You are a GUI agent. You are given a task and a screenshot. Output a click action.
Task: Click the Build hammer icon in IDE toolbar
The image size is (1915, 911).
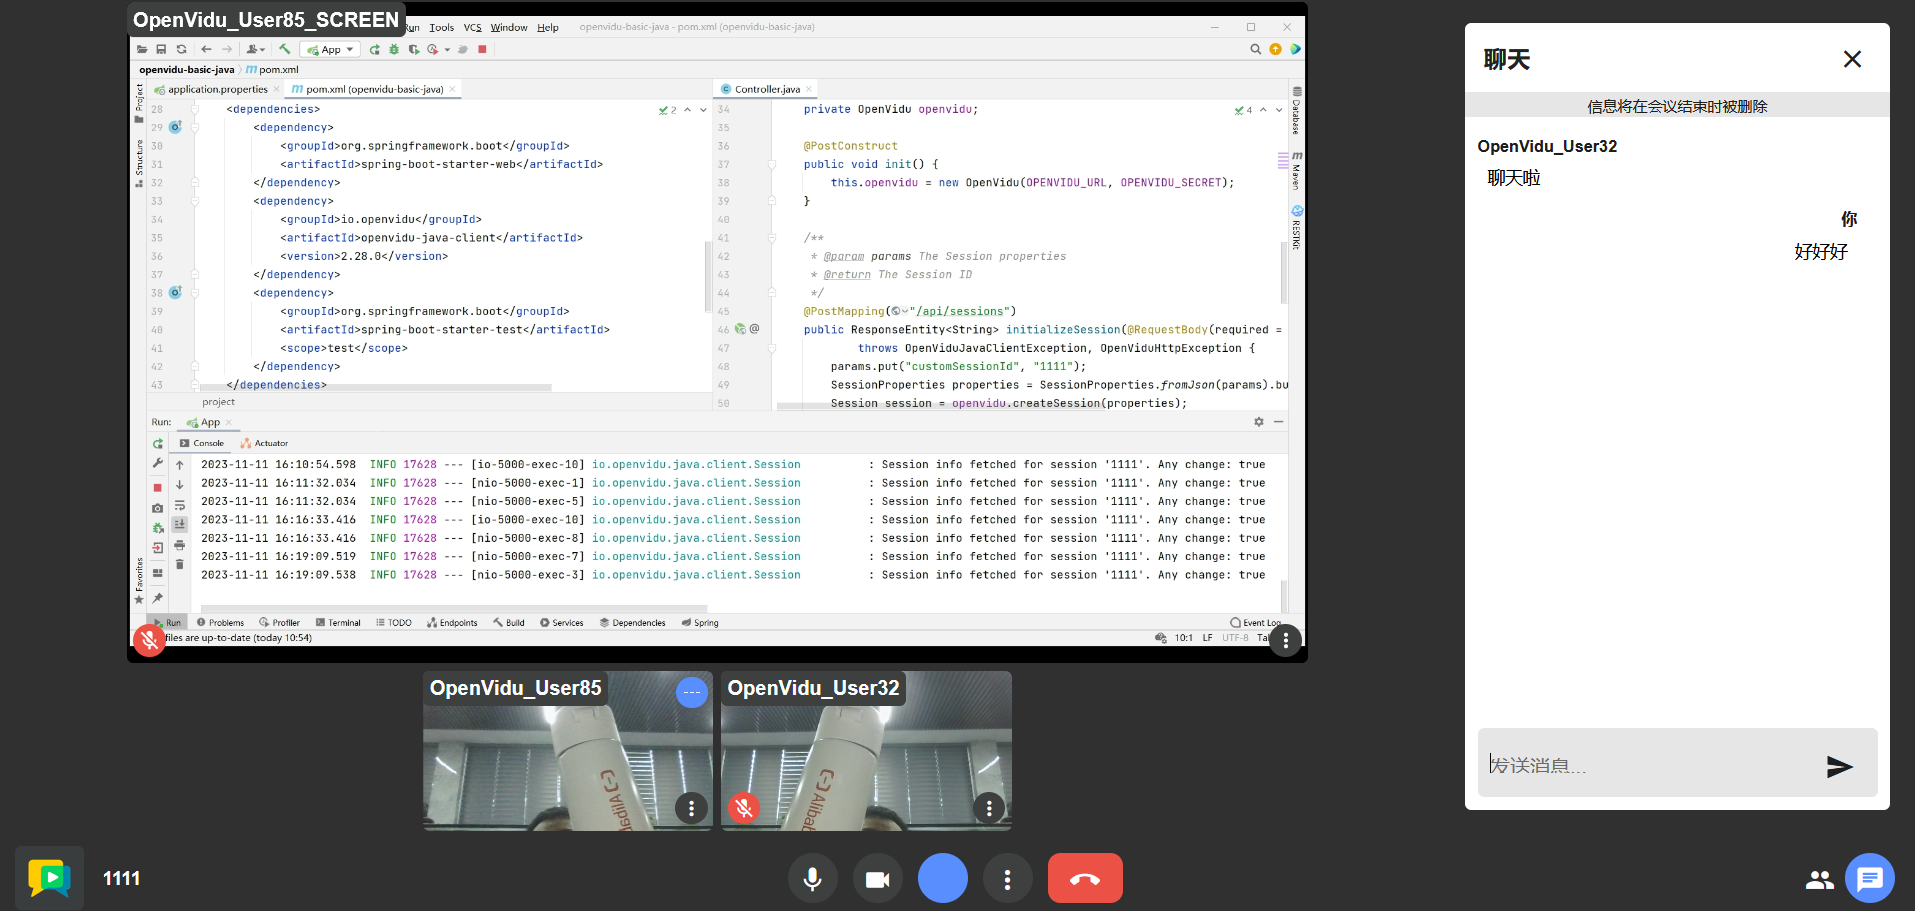tap(285, 49)
